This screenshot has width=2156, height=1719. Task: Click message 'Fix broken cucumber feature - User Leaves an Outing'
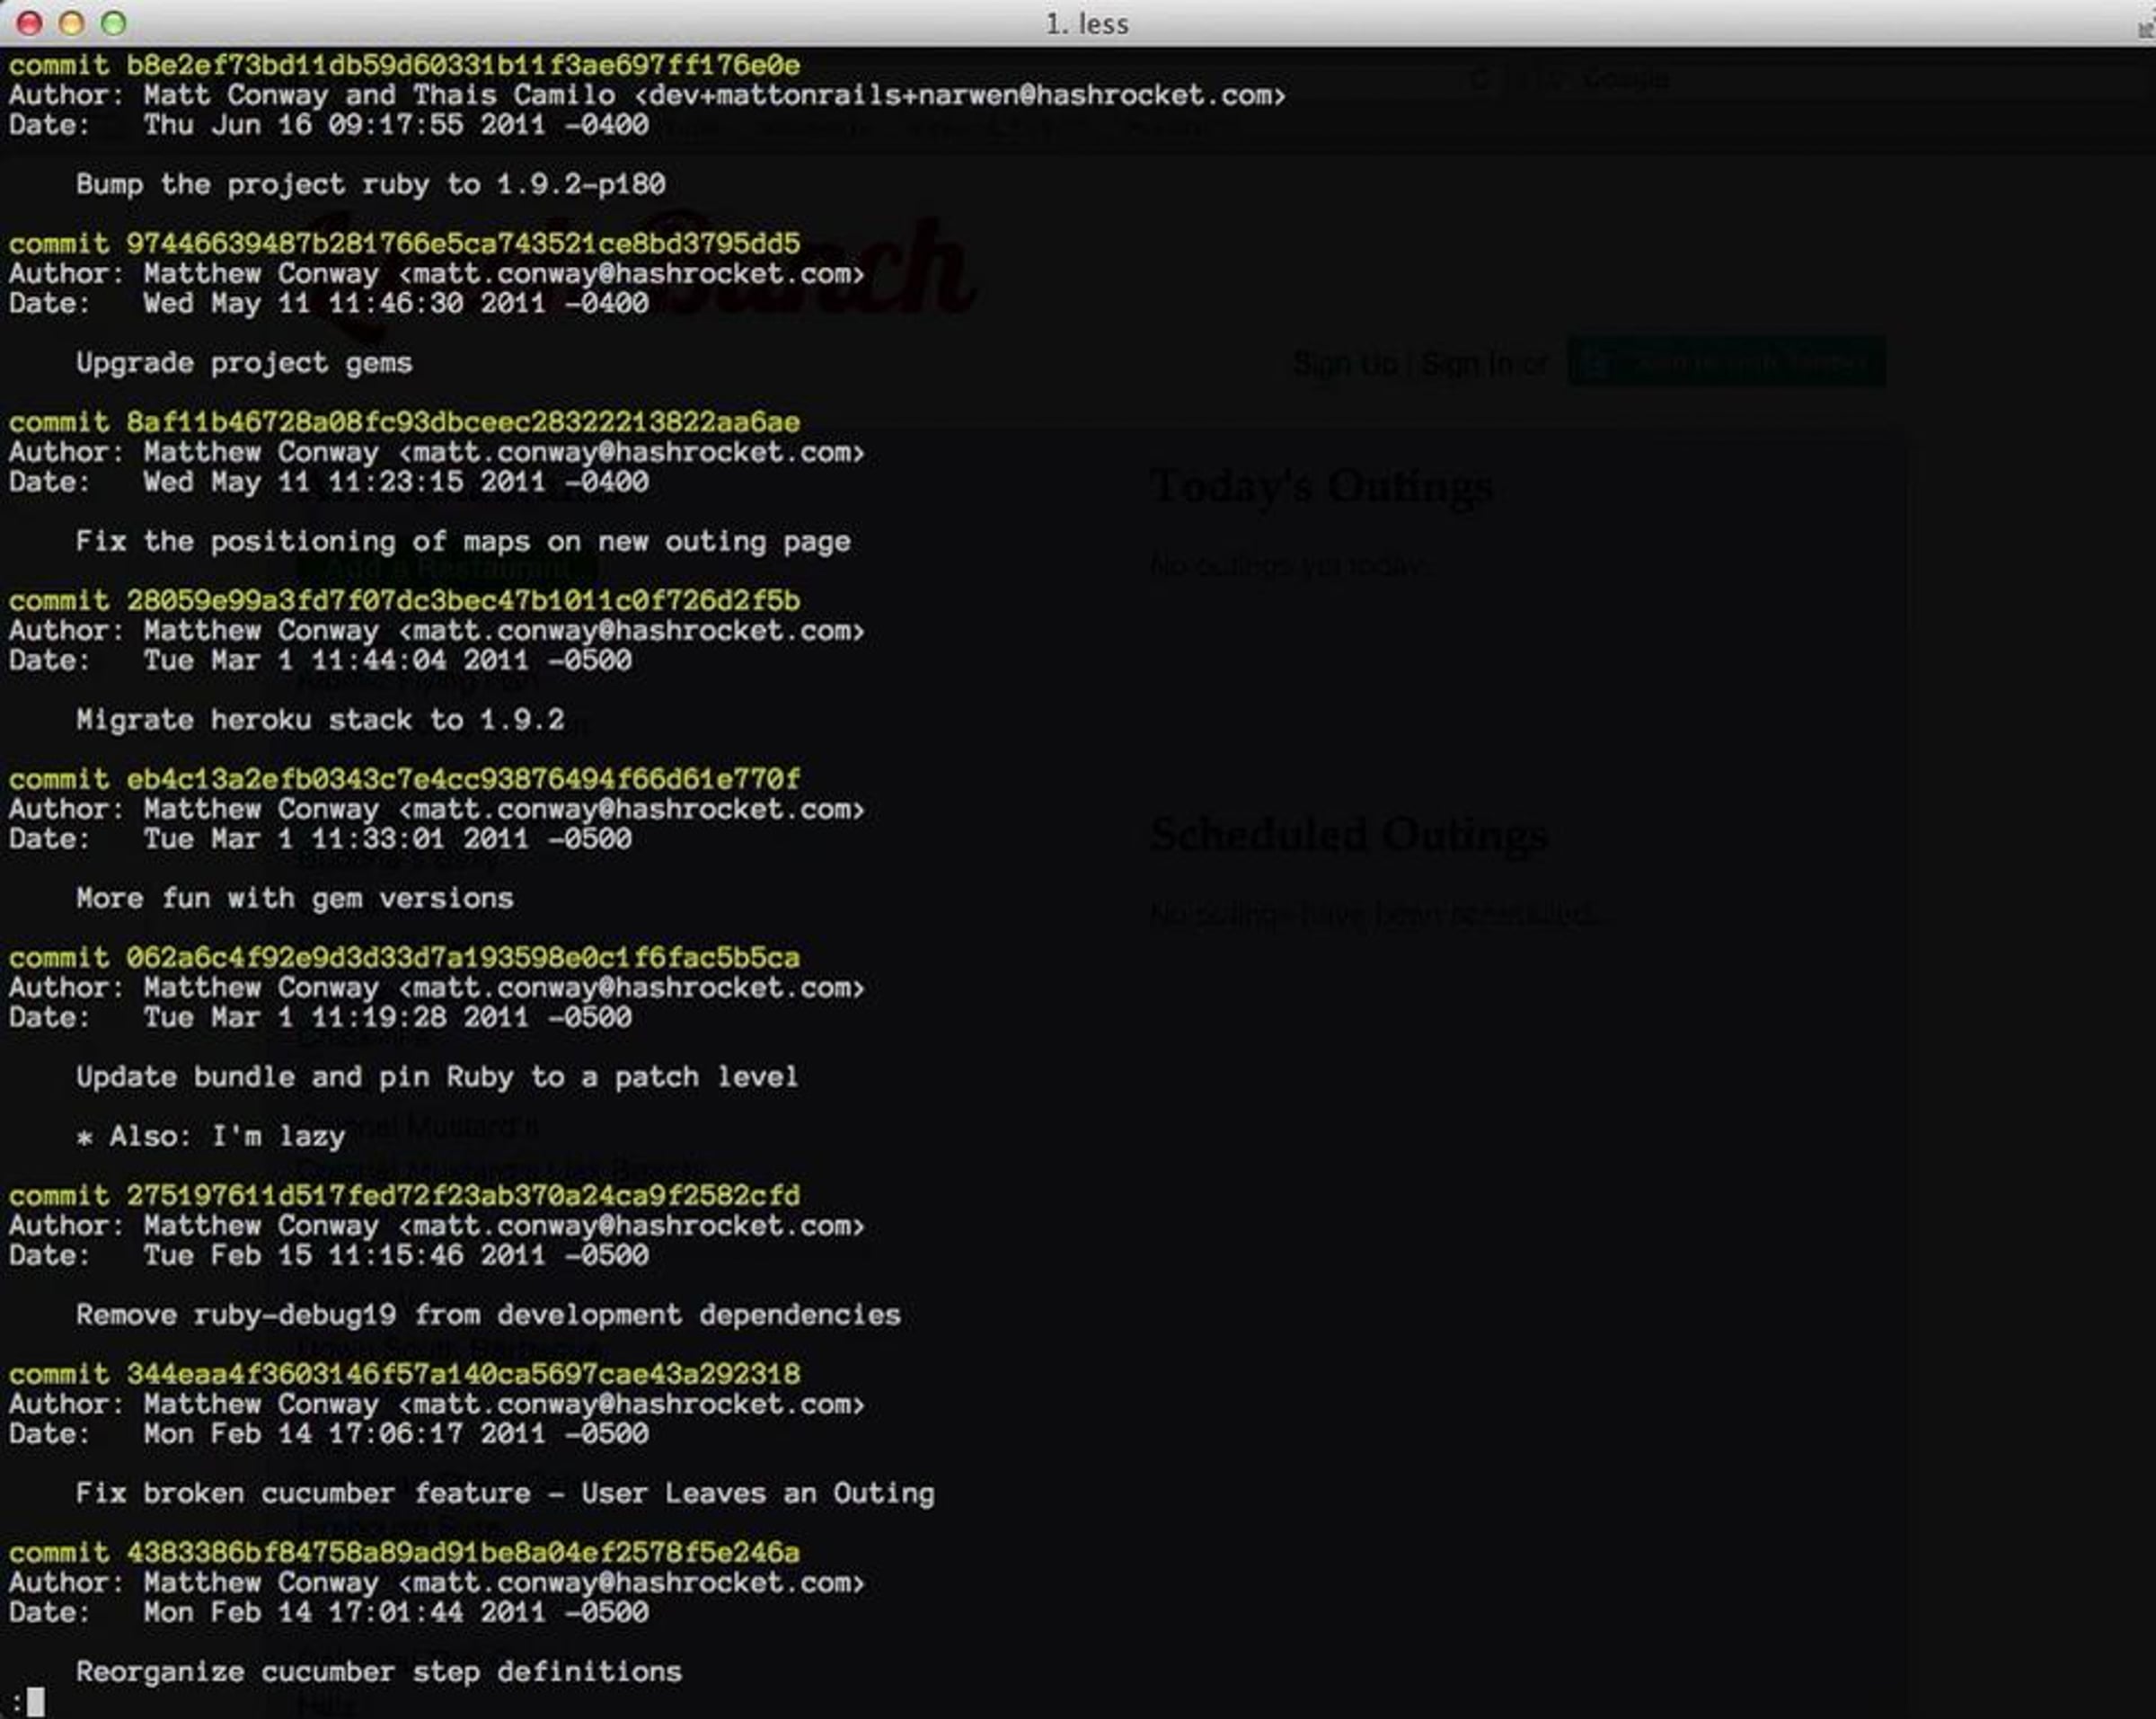(505, 1494)
